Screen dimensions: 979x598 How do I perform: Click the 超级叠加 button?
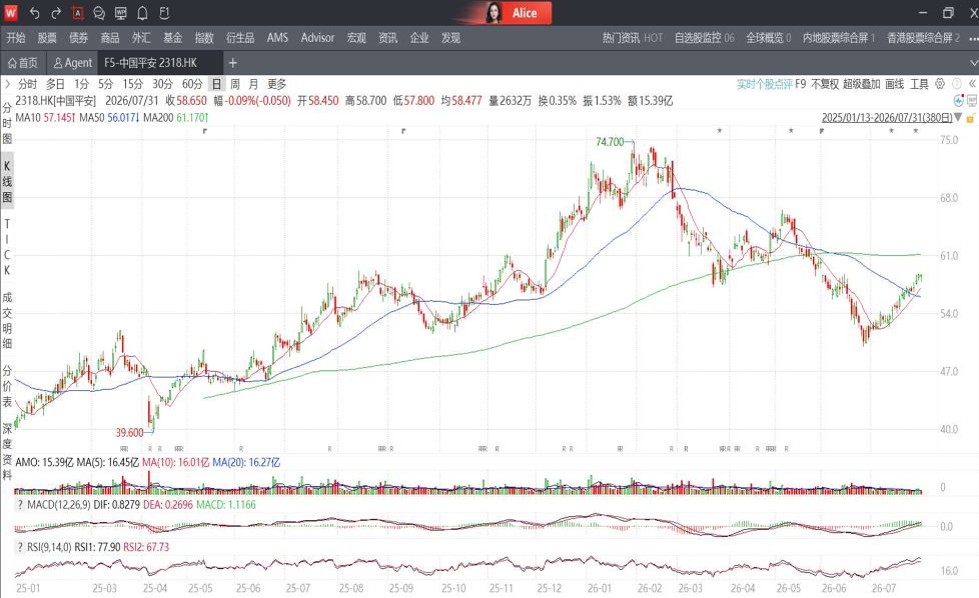click(x=861, y=84)
